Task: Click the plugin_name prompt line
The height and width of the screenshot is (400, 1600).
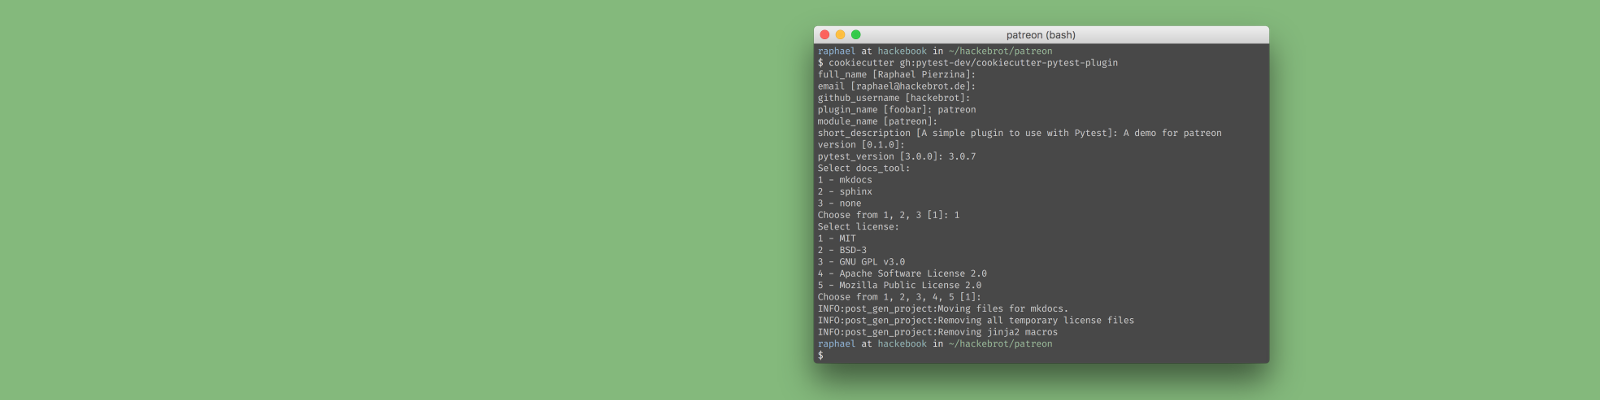Action: coord(897,110)
